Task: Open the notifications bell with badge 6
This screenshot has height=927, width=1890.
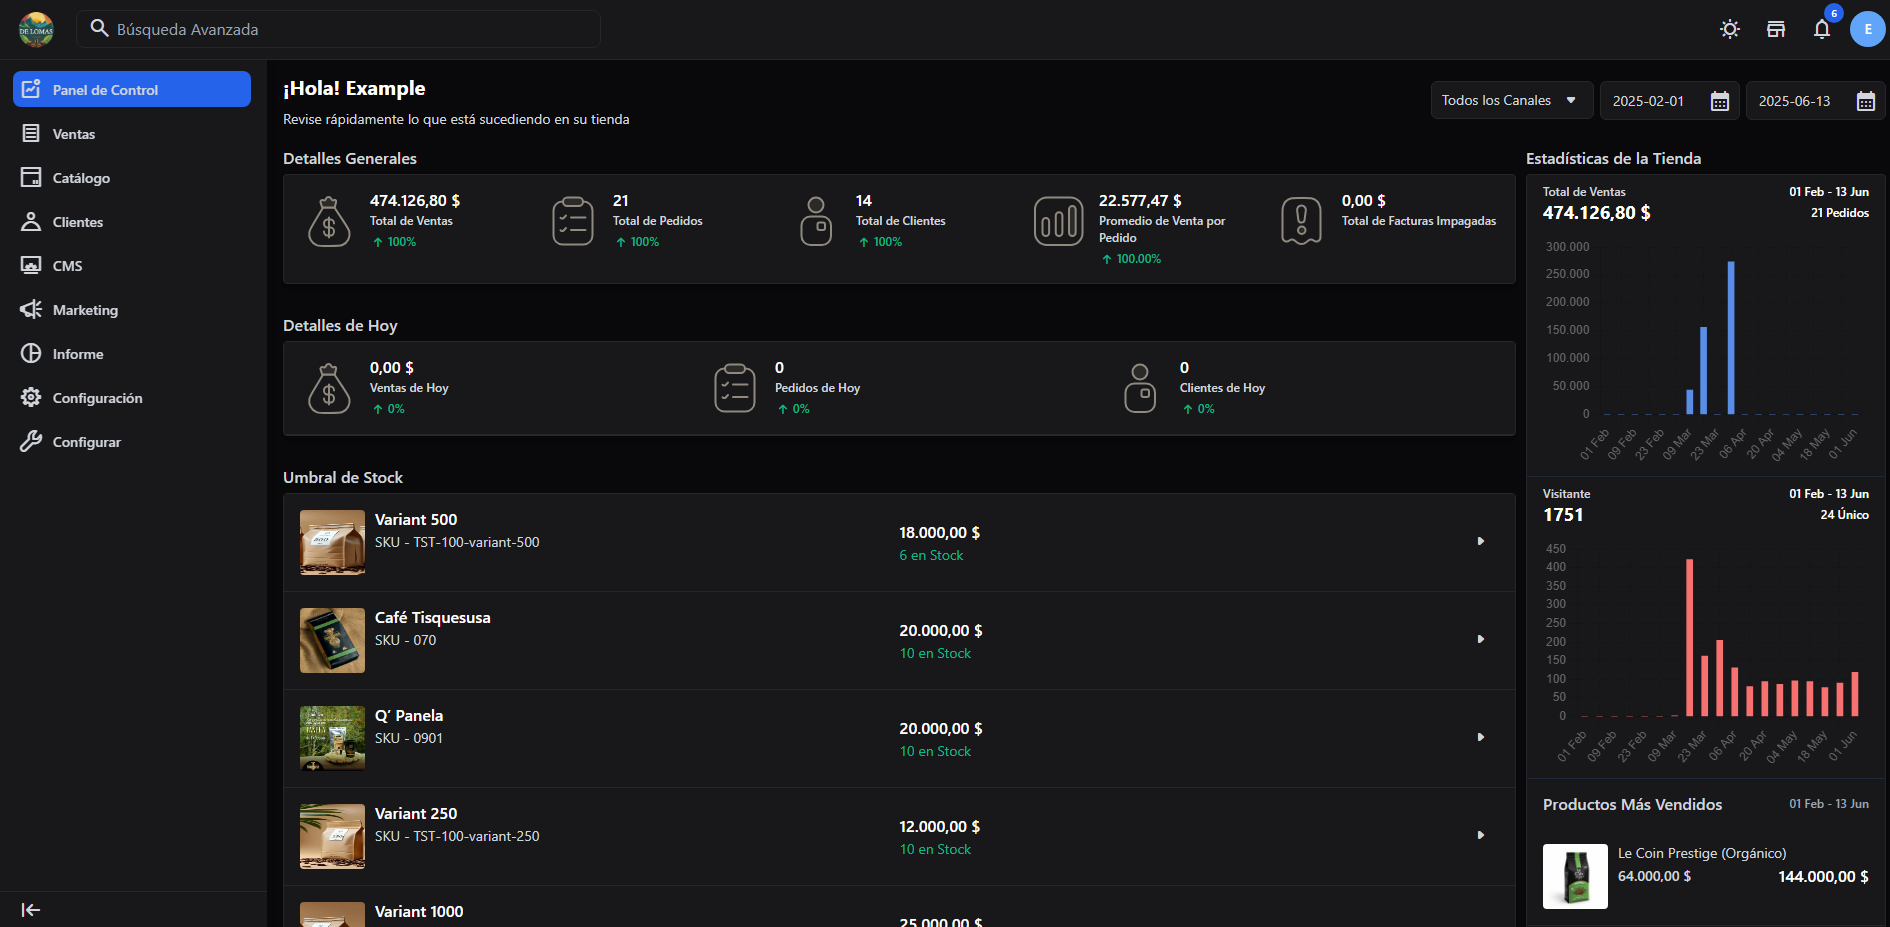Action: [1821, 29]
